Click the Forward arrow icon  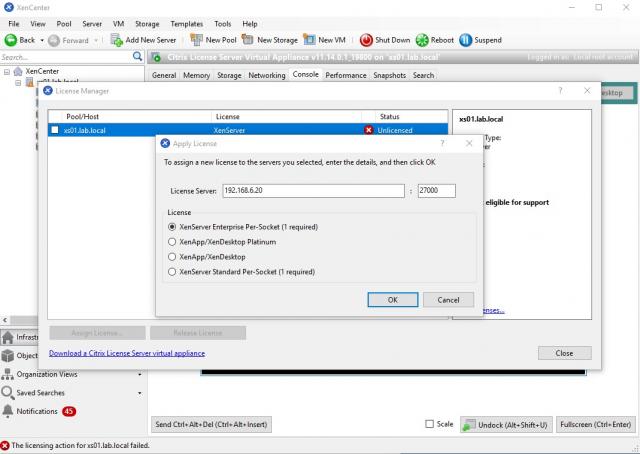point(54,40)
